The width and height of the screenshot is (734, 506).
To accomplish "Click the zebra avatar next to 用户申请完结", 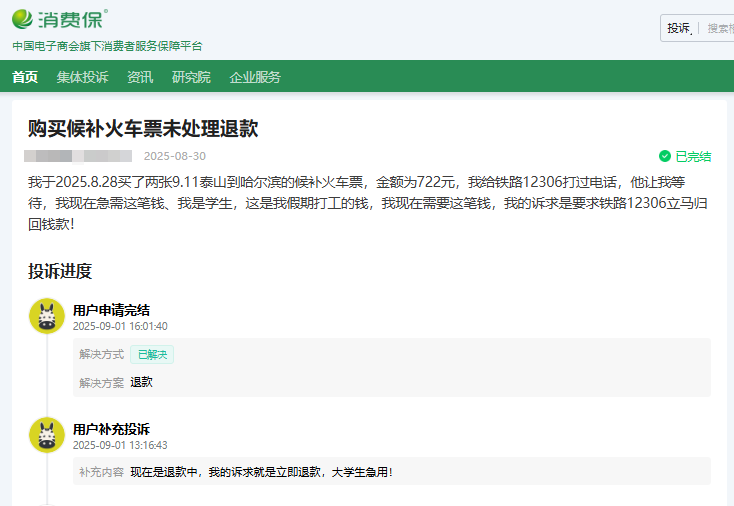I will tap(46, 316).
